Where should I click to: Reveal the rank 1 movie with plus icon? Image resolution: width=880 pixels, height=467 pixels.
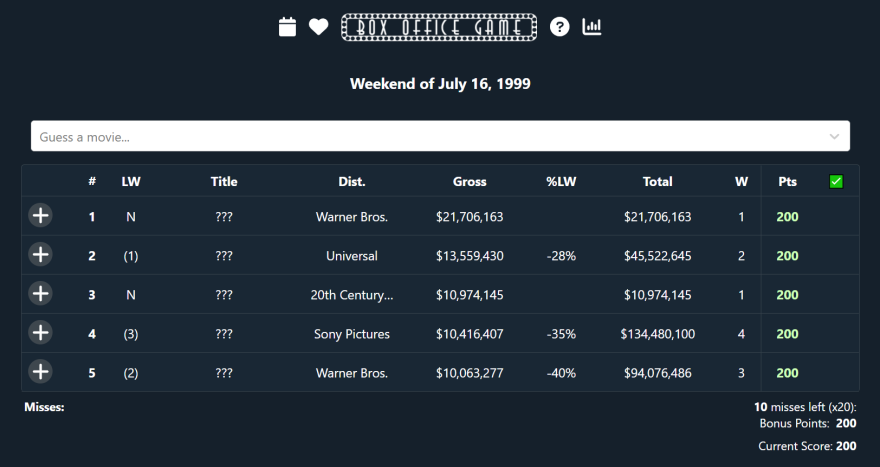[x=40, y=216]
